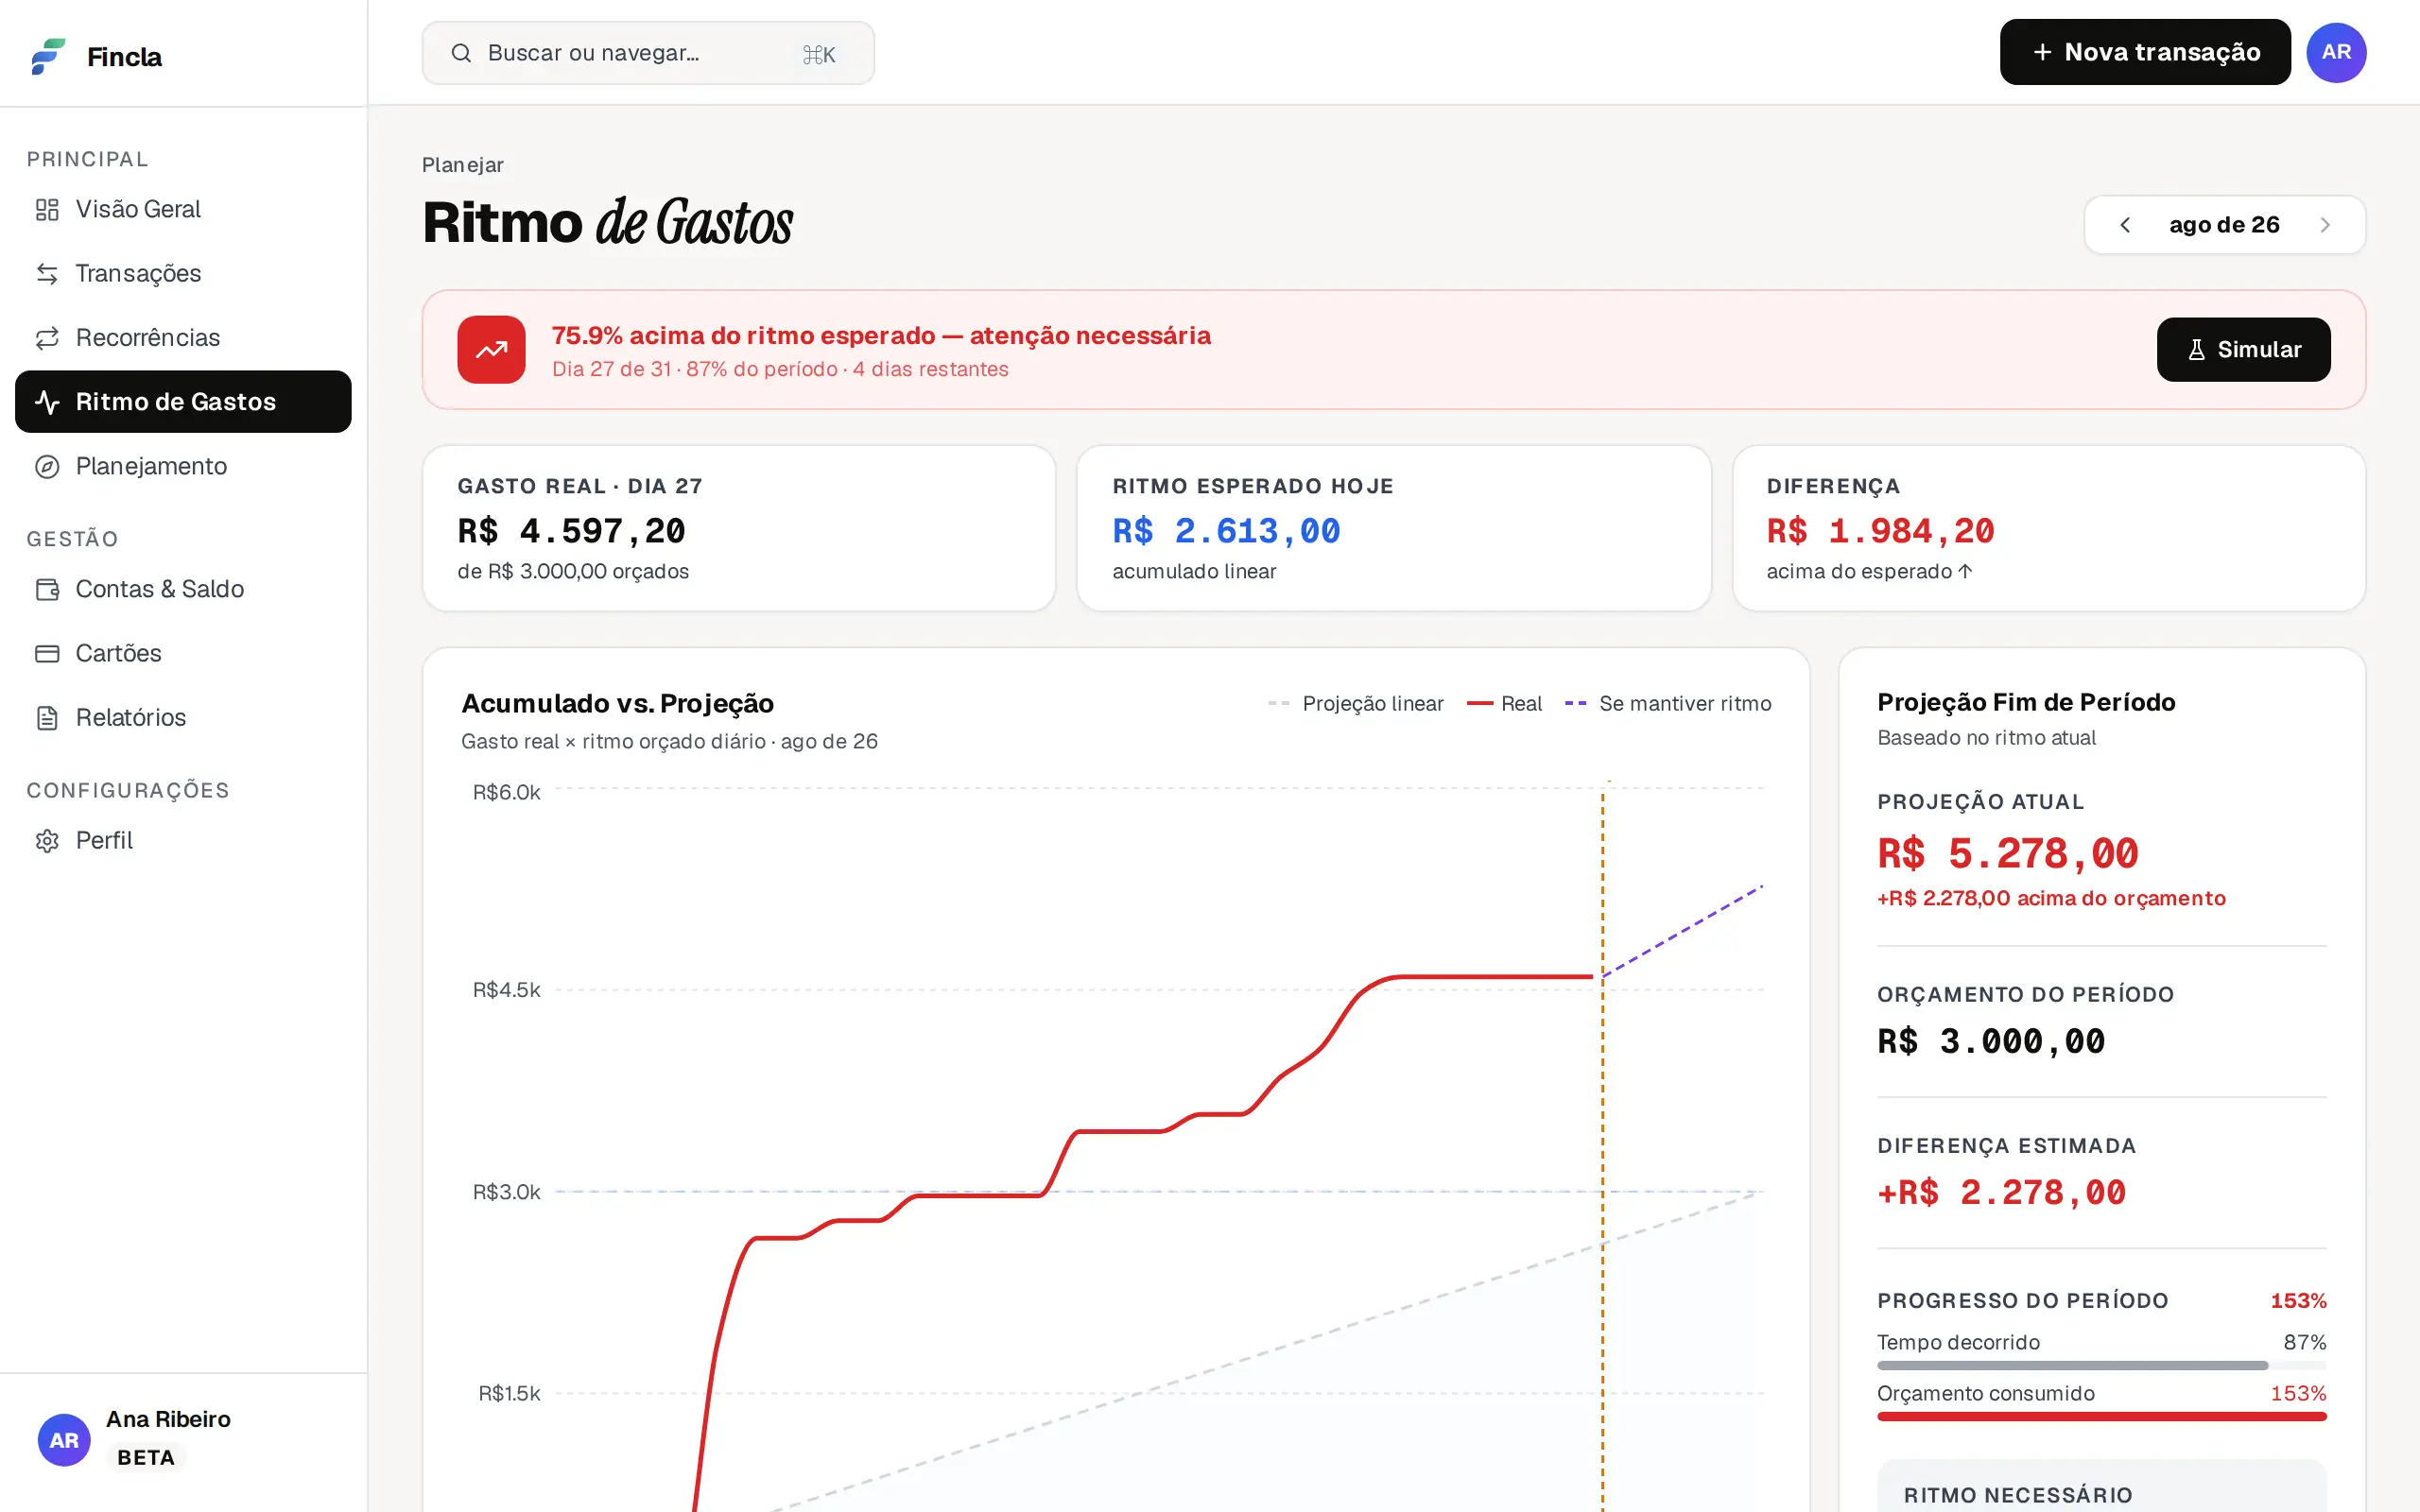The width and height of the screenshot is (2420, 1512).
Task: Click the 87% Tempo decorrido value
Action: coord(2305,1343)
